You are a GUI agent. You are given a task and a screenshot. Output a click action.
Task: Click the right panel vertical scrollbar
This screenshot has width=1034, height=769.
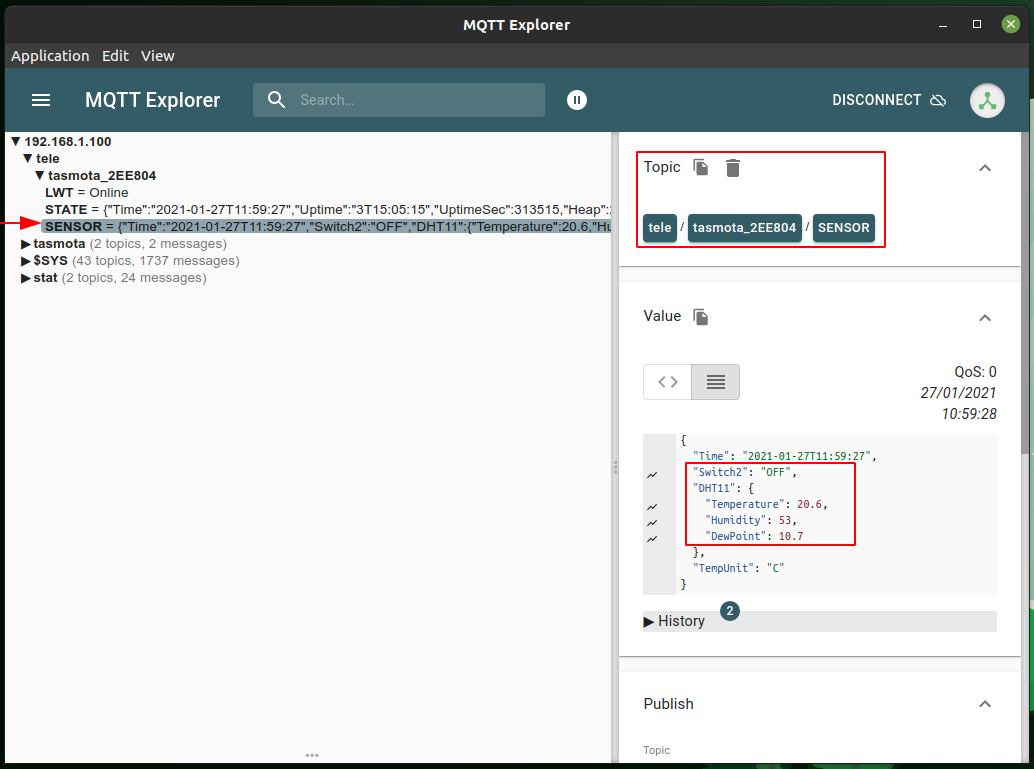point(1025,293)
